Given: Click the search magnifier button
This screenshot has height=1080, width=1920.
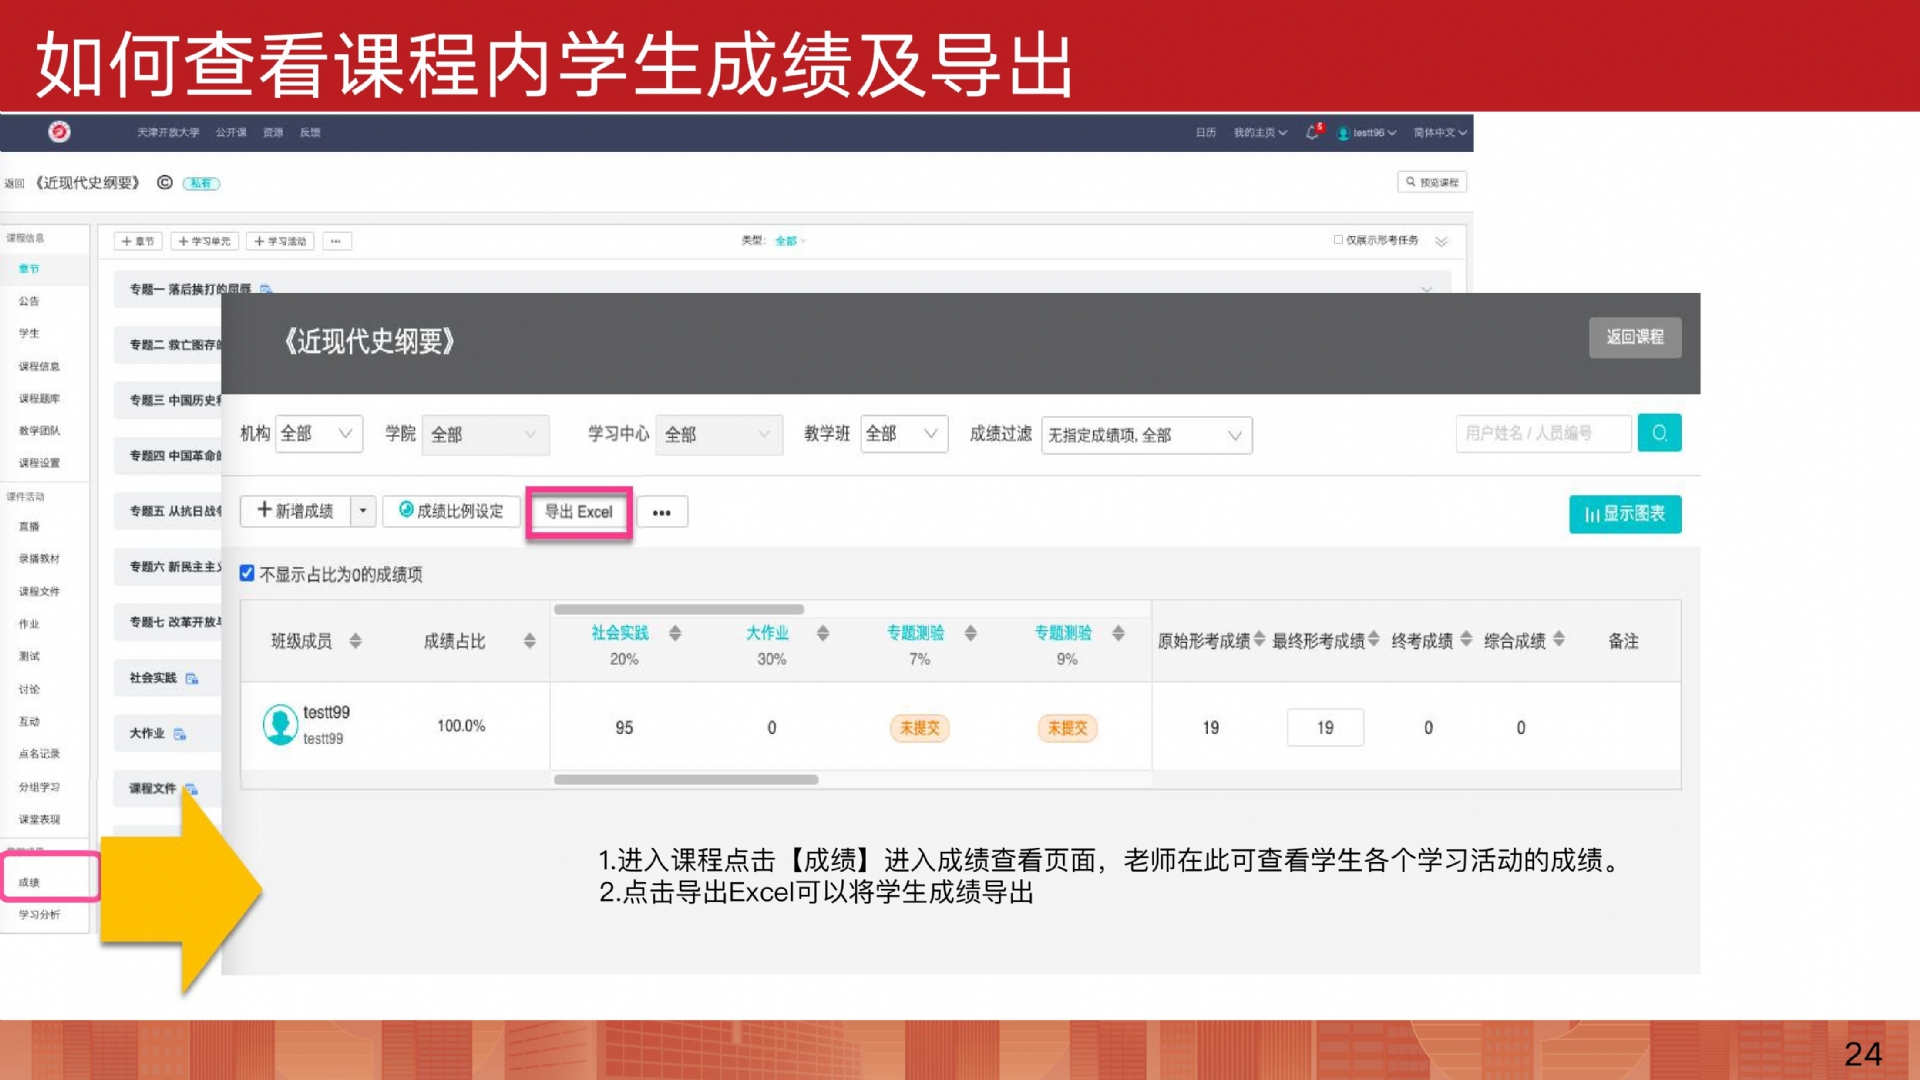Looking at the screenshot, I should point(1659,433).
